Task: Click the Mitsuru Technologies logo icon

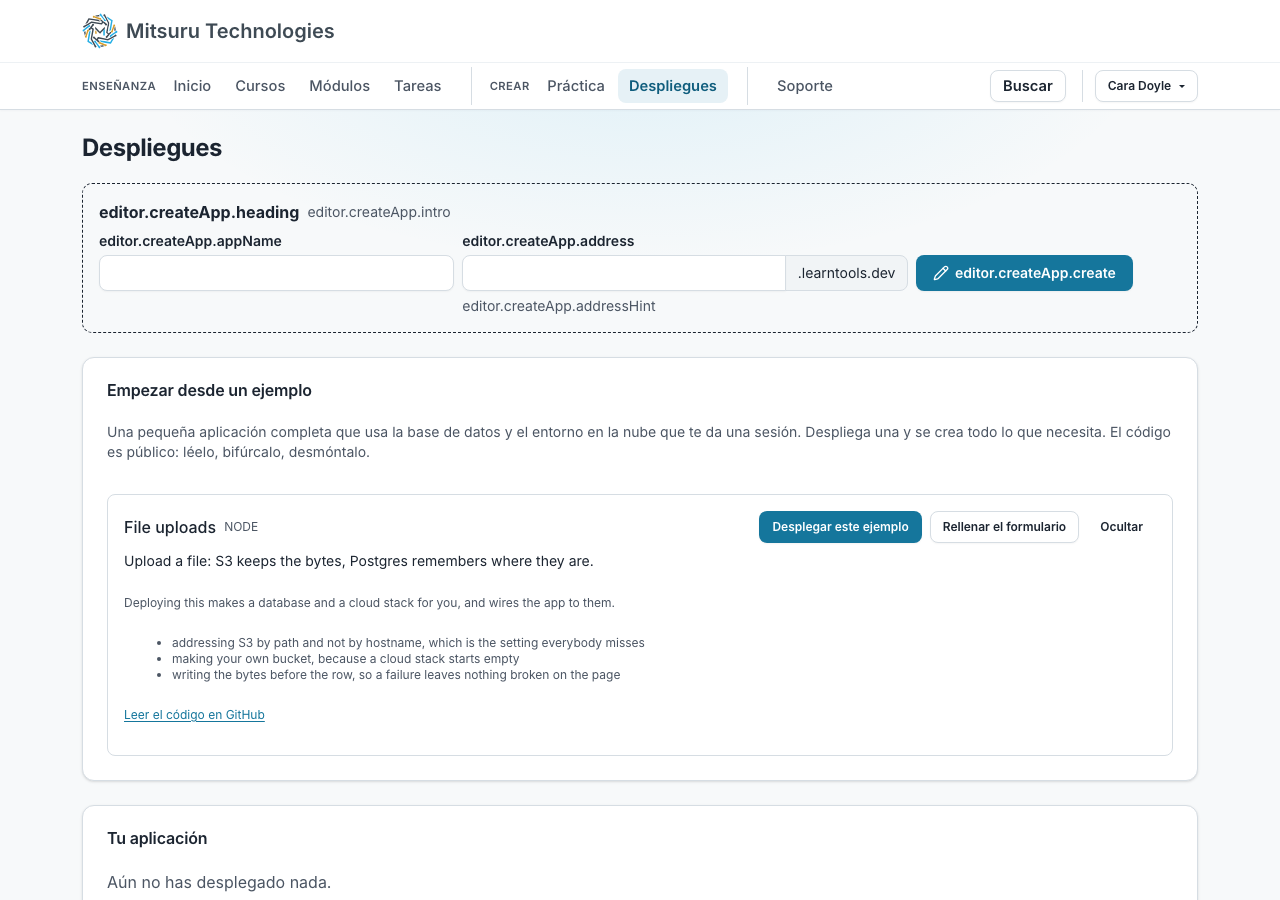Action: (x=100, y=31)
